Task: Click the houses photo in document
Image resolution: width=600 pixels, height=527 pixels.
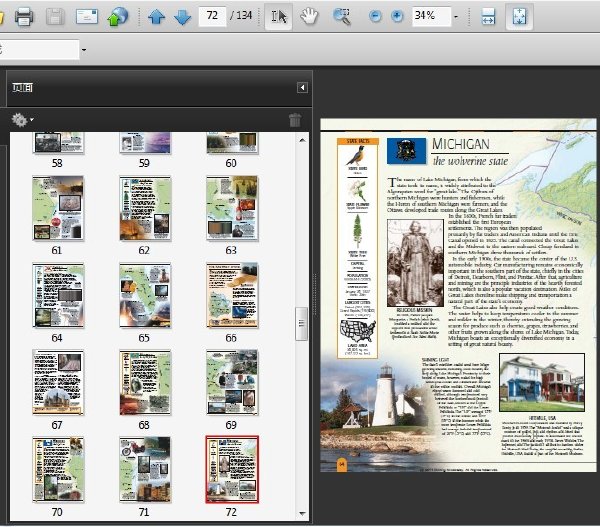Action: click(x=542, y=382)
